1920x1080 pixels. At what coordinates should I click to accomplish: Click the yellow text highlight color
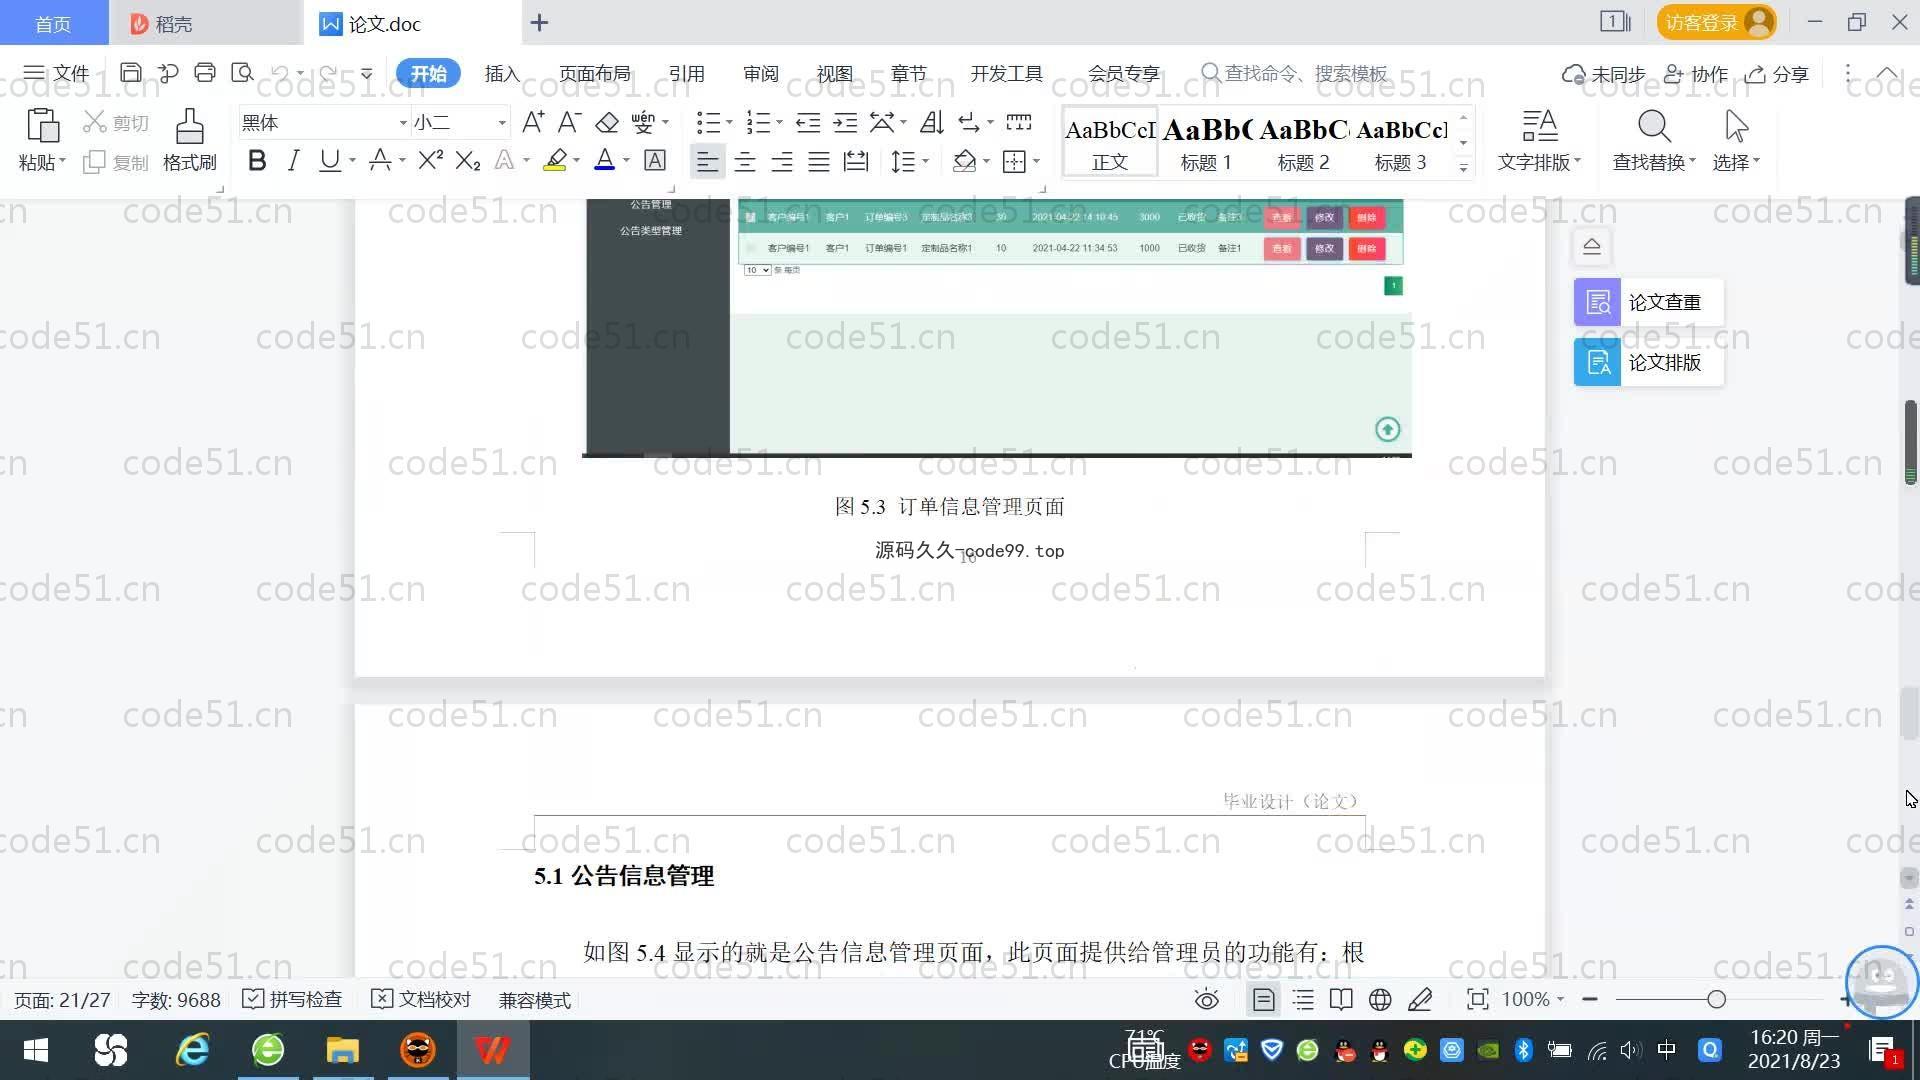point(555,161)
